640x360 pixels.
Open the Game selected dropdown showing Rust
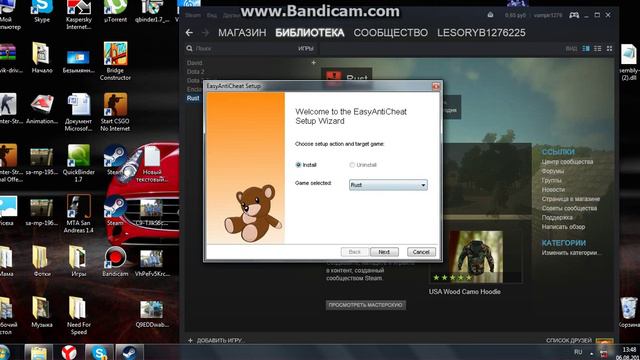[388, 185]
